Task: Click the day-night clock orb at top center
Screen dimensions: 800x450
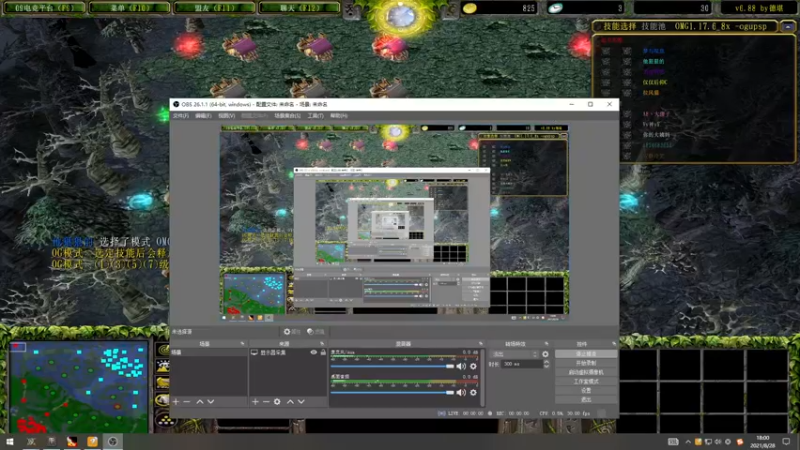Action: 401,16
